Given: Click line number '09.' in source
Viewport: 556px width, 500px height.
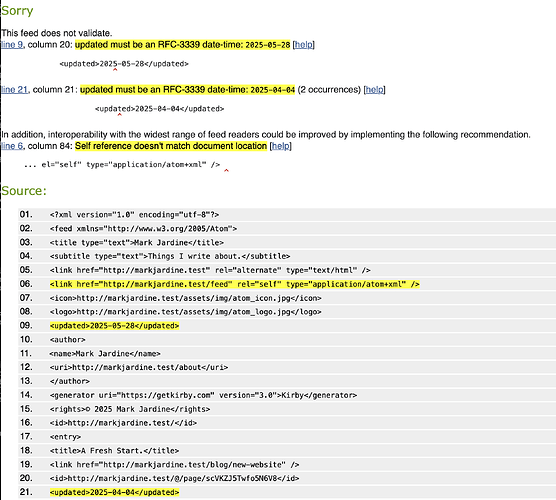Looking at the screenshot, I should tap(26, 326).
